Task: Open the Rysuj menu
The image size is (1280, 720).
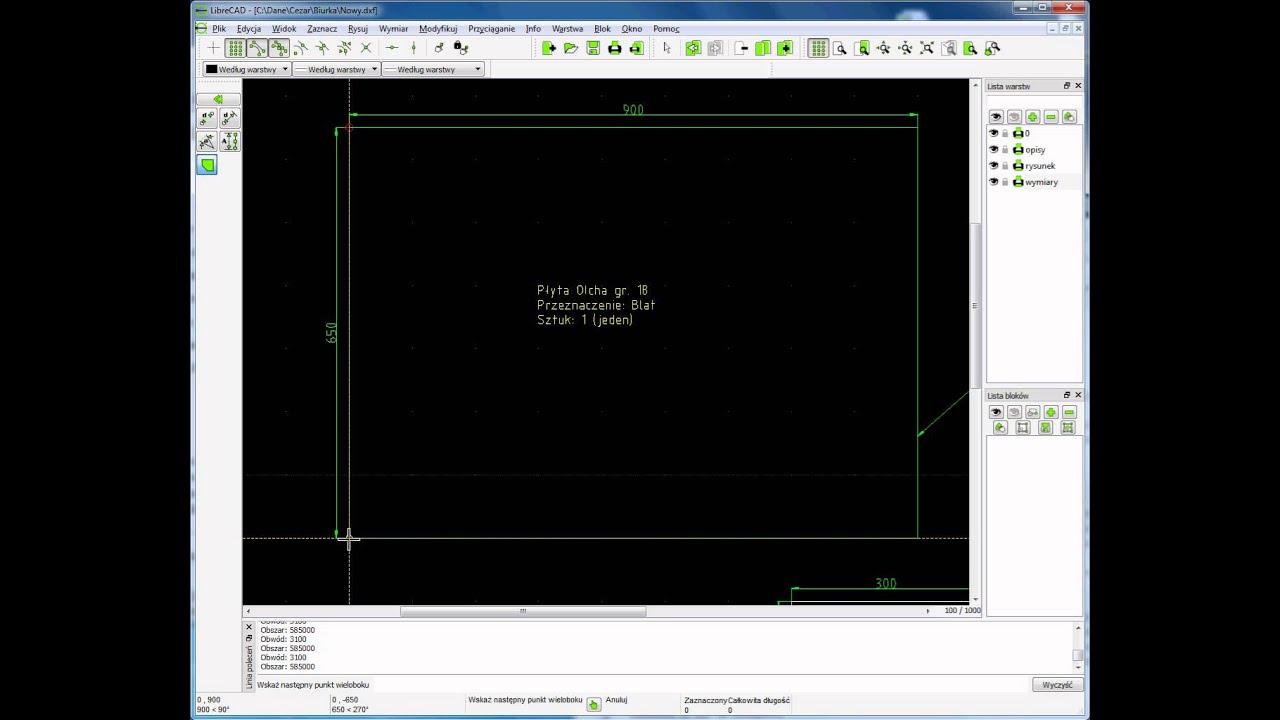Action: click(357, 29)
